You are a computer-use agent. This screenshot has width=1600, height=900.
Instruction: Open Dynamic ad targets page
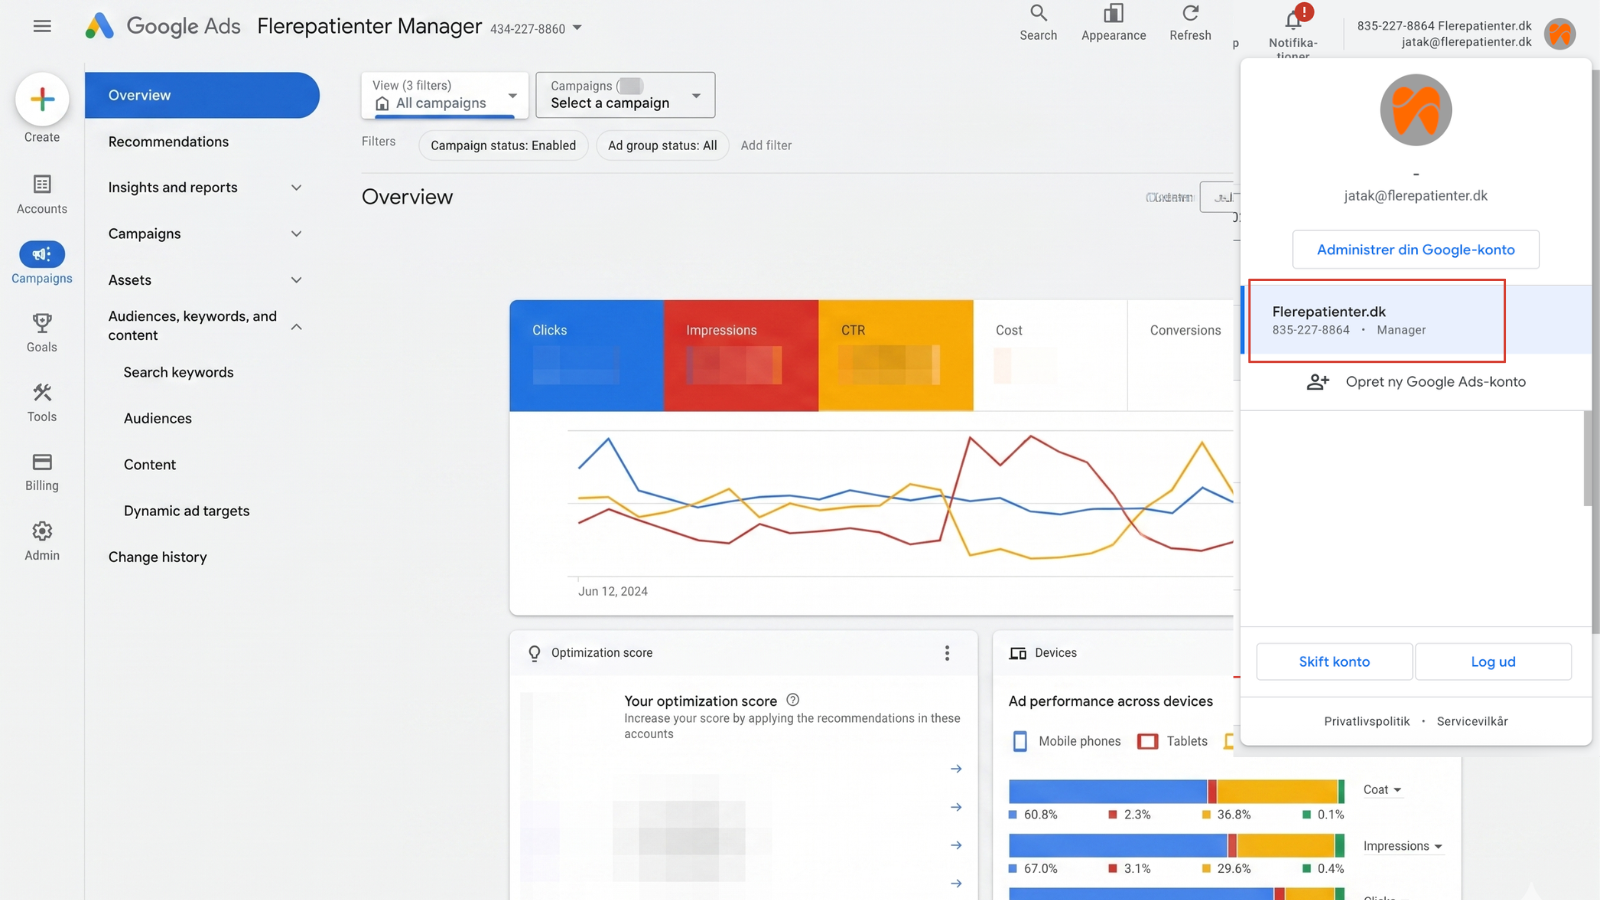(x=186, y=511)
